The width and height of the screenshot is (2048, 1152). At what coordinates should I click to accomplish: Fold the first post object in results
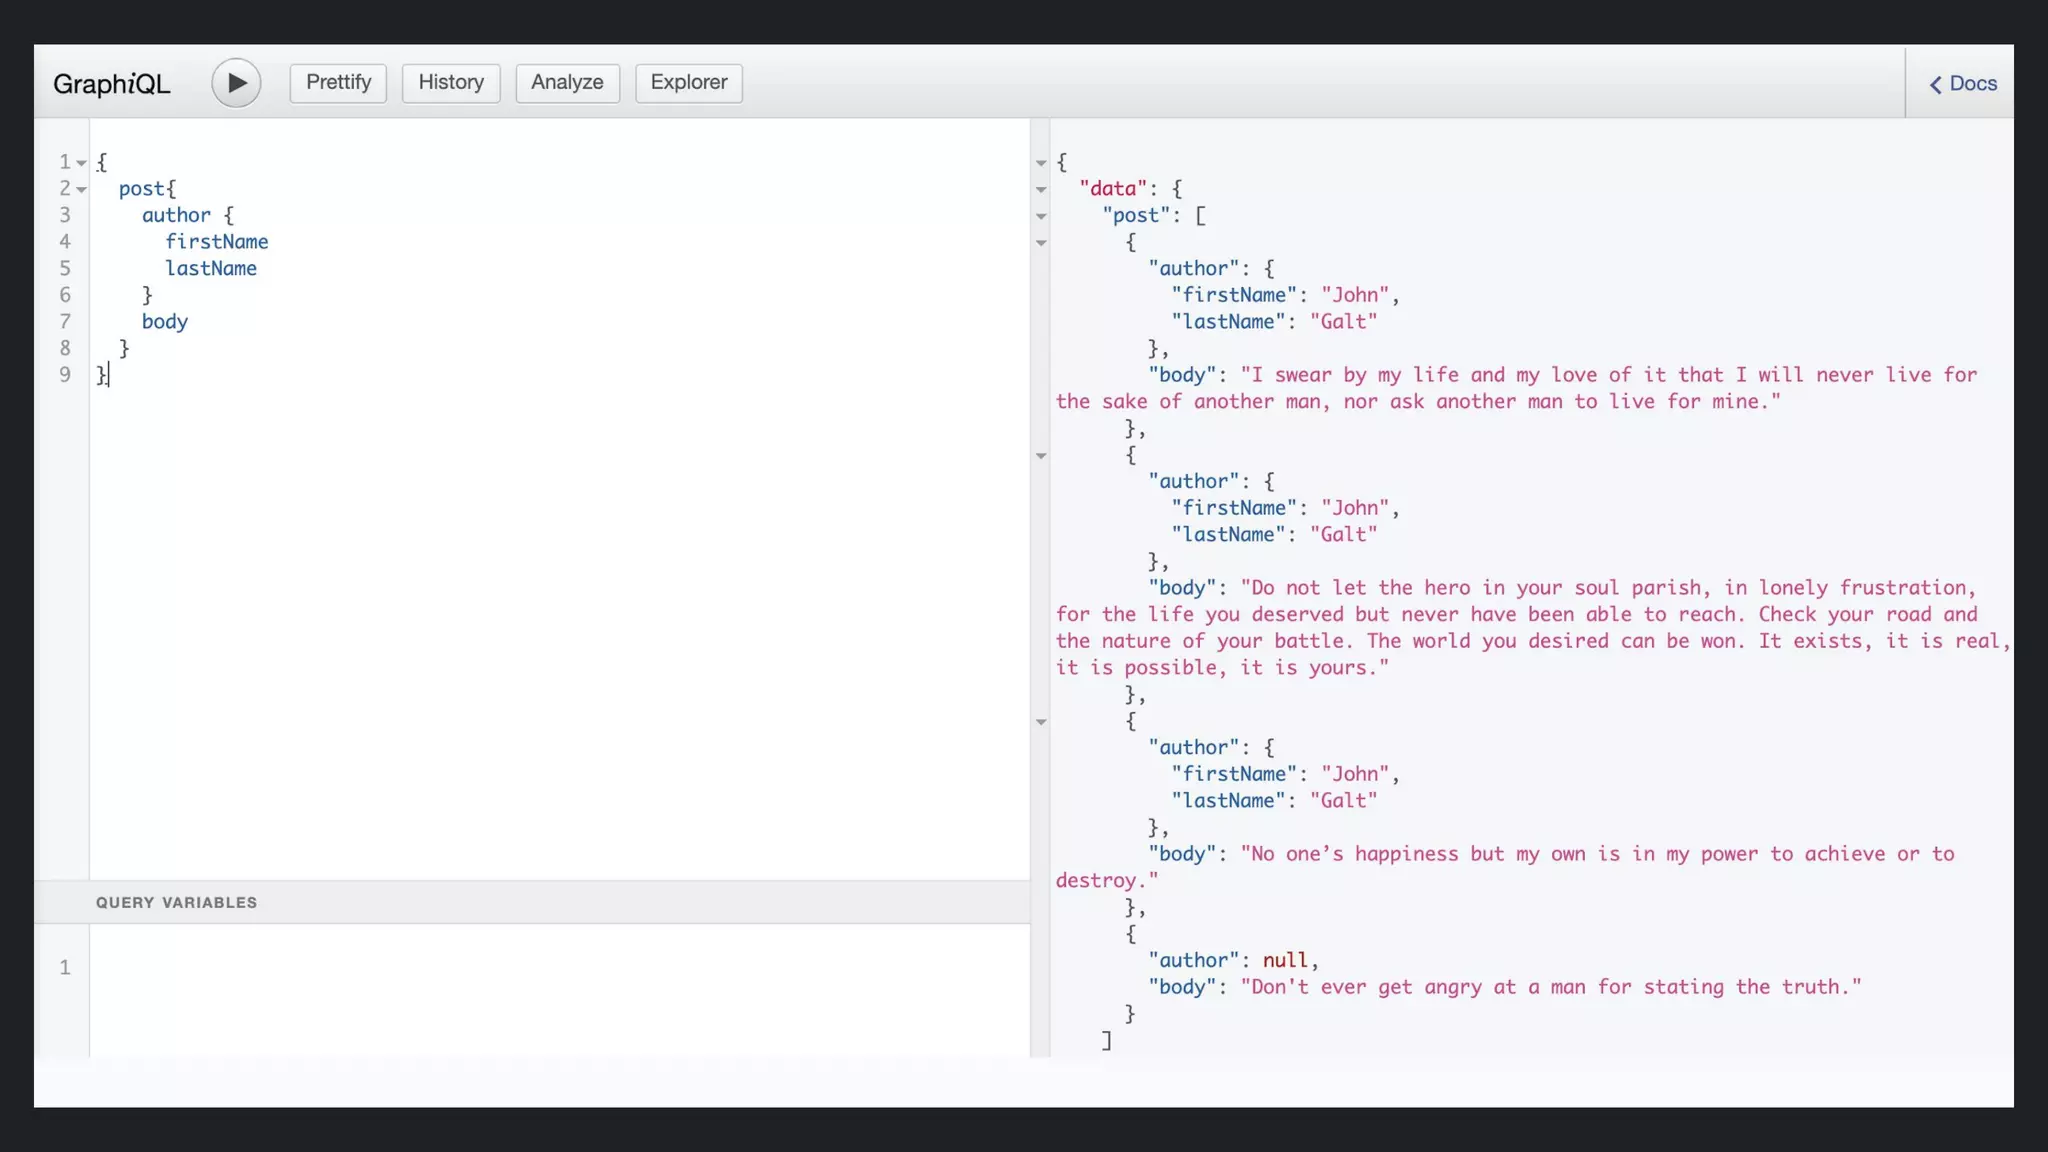(1041, 243)
